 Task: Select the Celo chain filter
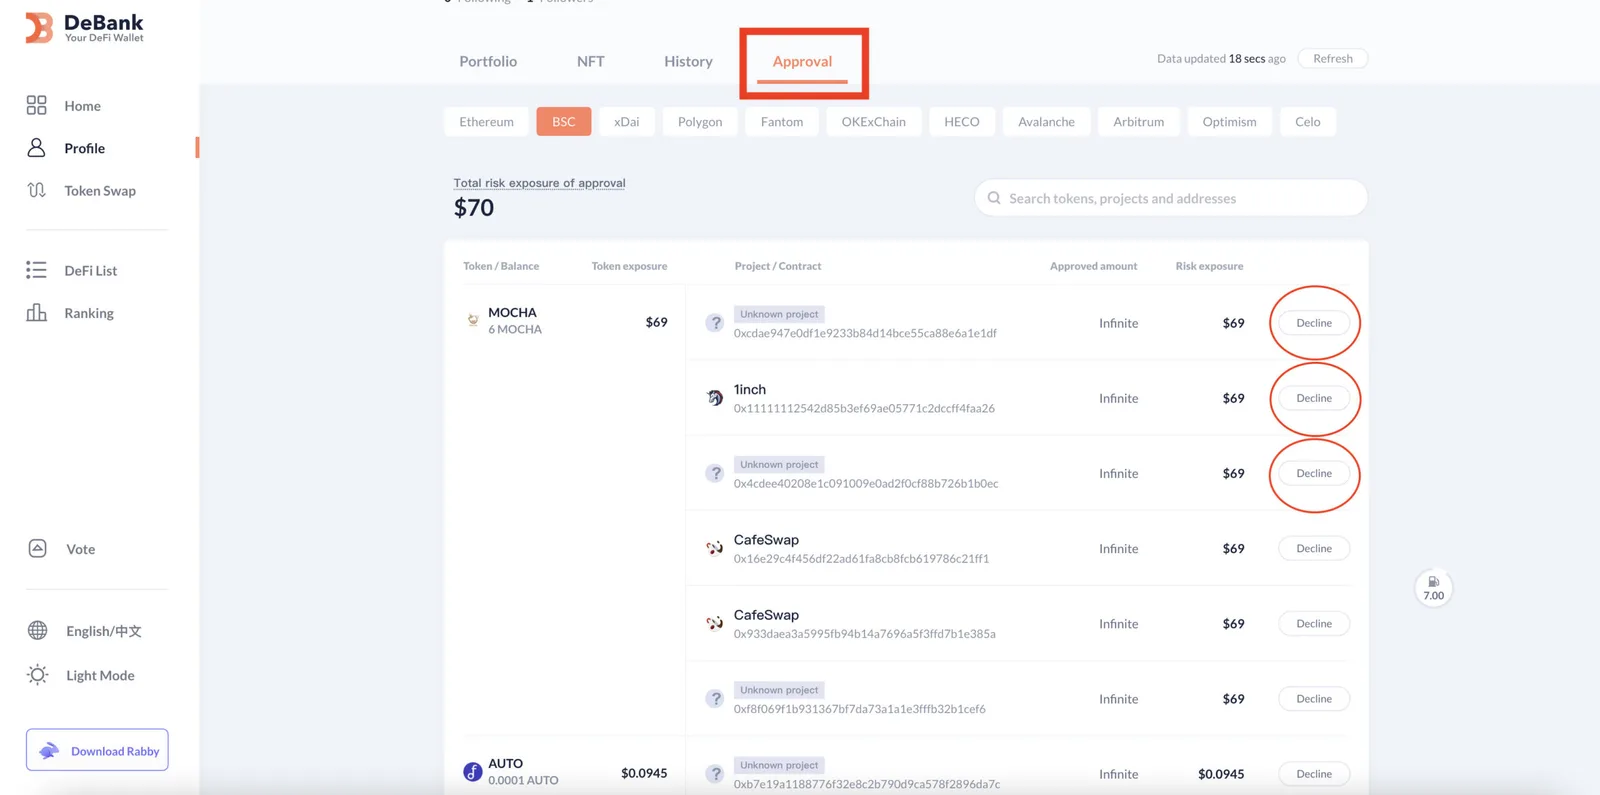point(1308,121)
